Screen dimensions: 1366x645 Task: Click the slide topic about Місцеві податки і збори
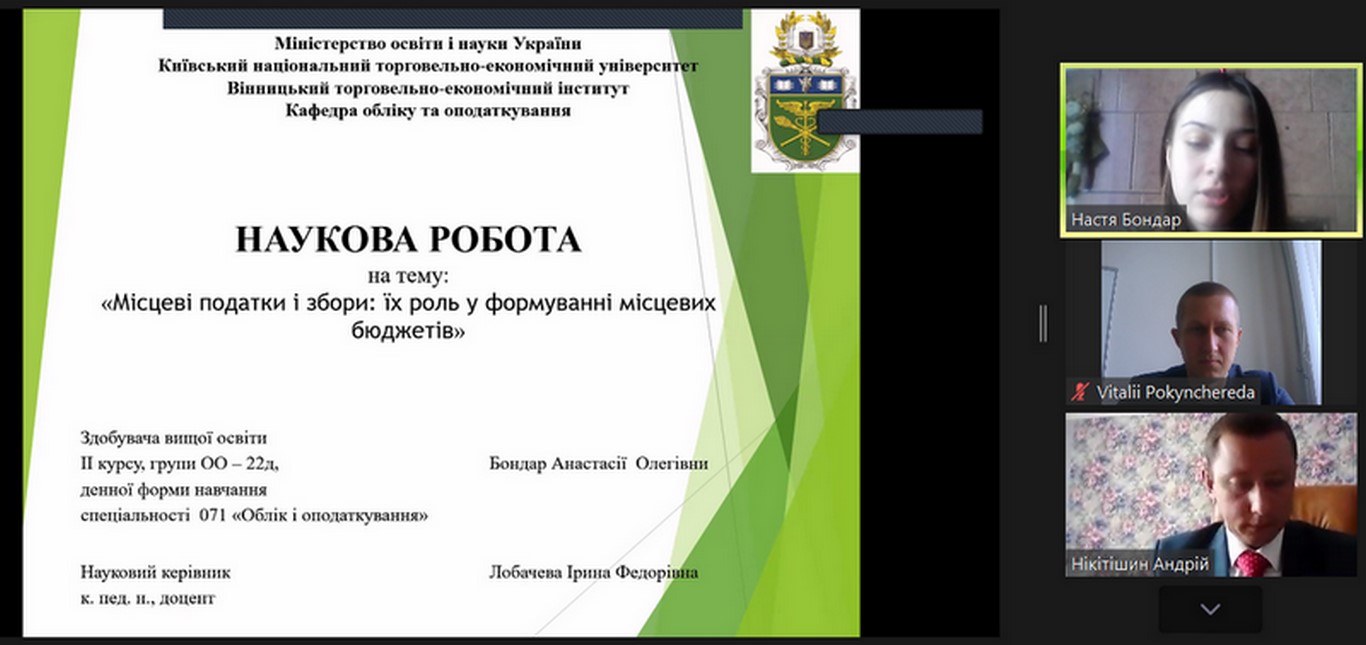coord(408,315)
